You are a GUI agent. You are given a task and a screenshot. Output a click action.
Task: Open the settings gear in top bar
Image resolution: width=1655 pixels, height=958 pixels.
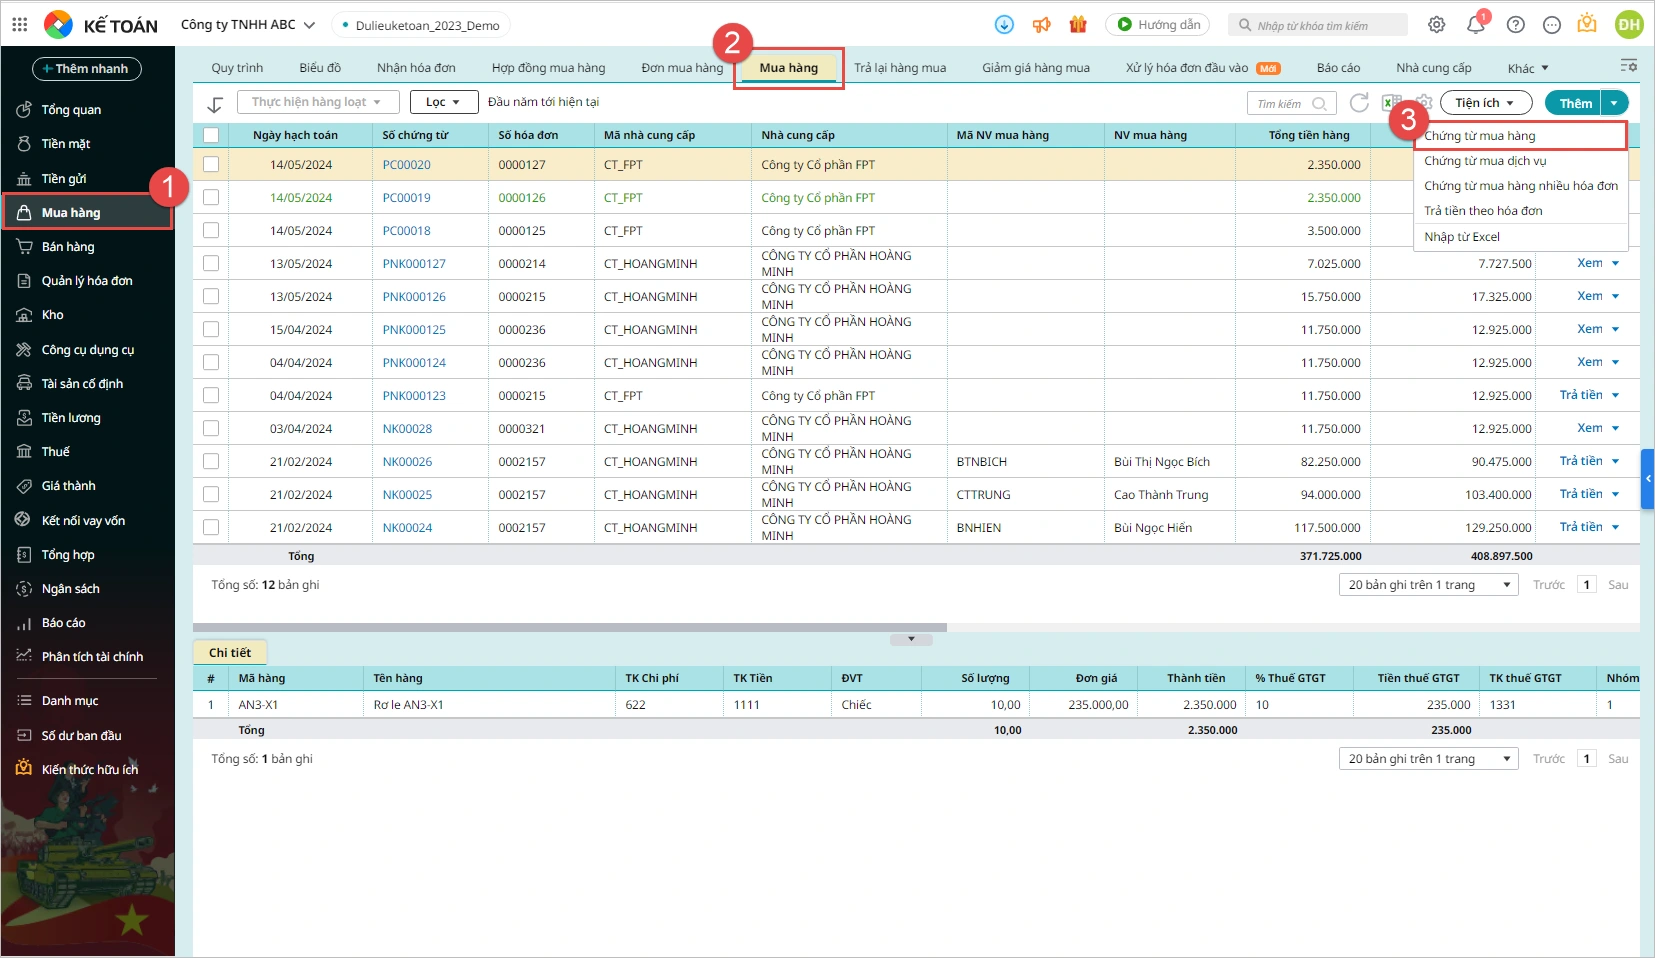[x=1437, y=25]
